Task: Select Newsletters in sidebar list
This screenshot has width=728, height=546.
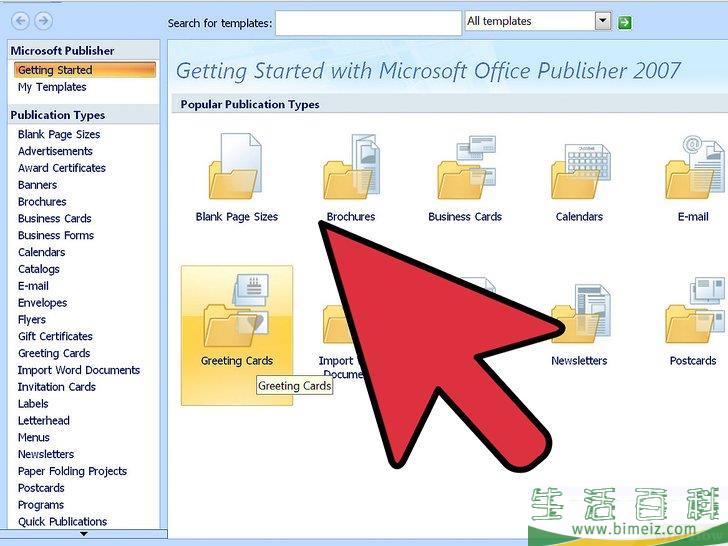Action: (x=46, y=454)
